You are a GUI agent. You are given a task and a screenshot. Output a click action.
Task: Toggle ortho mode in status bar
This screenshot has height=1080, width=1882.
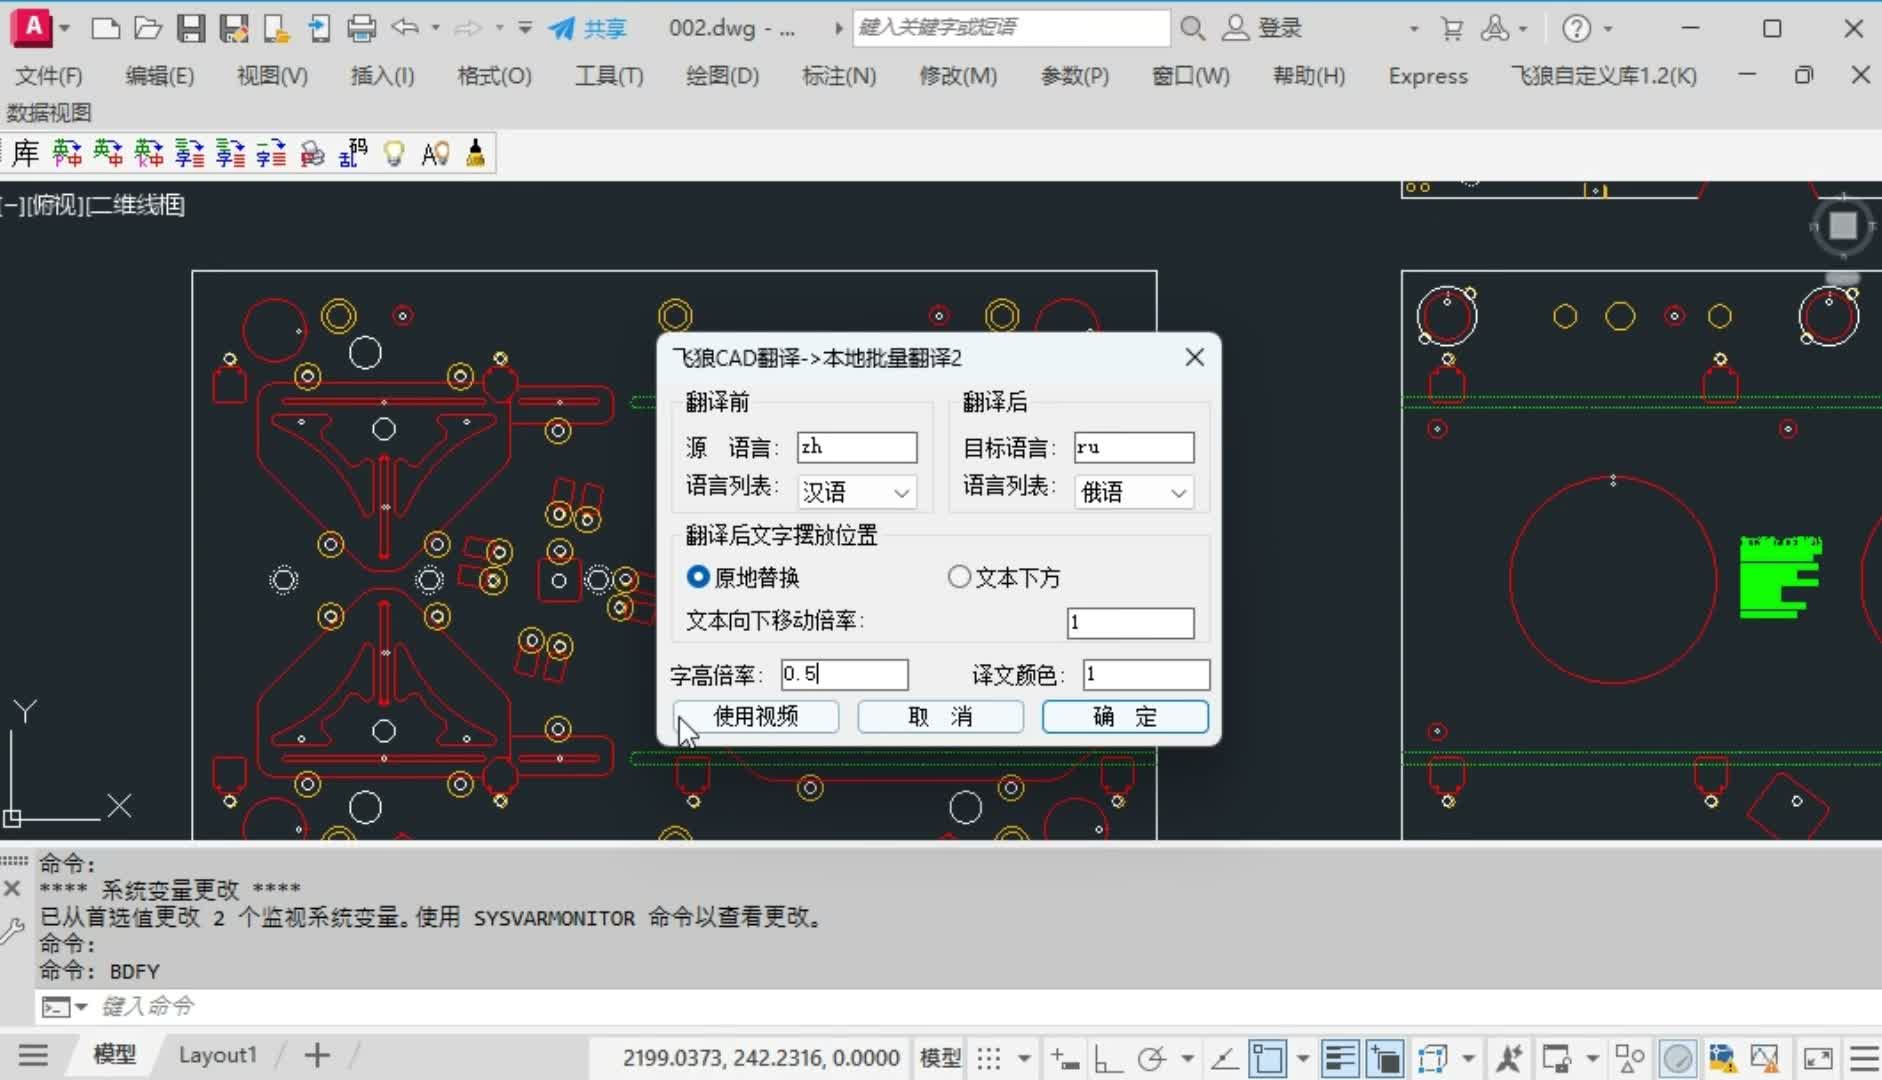(x=1107, y=1058)
